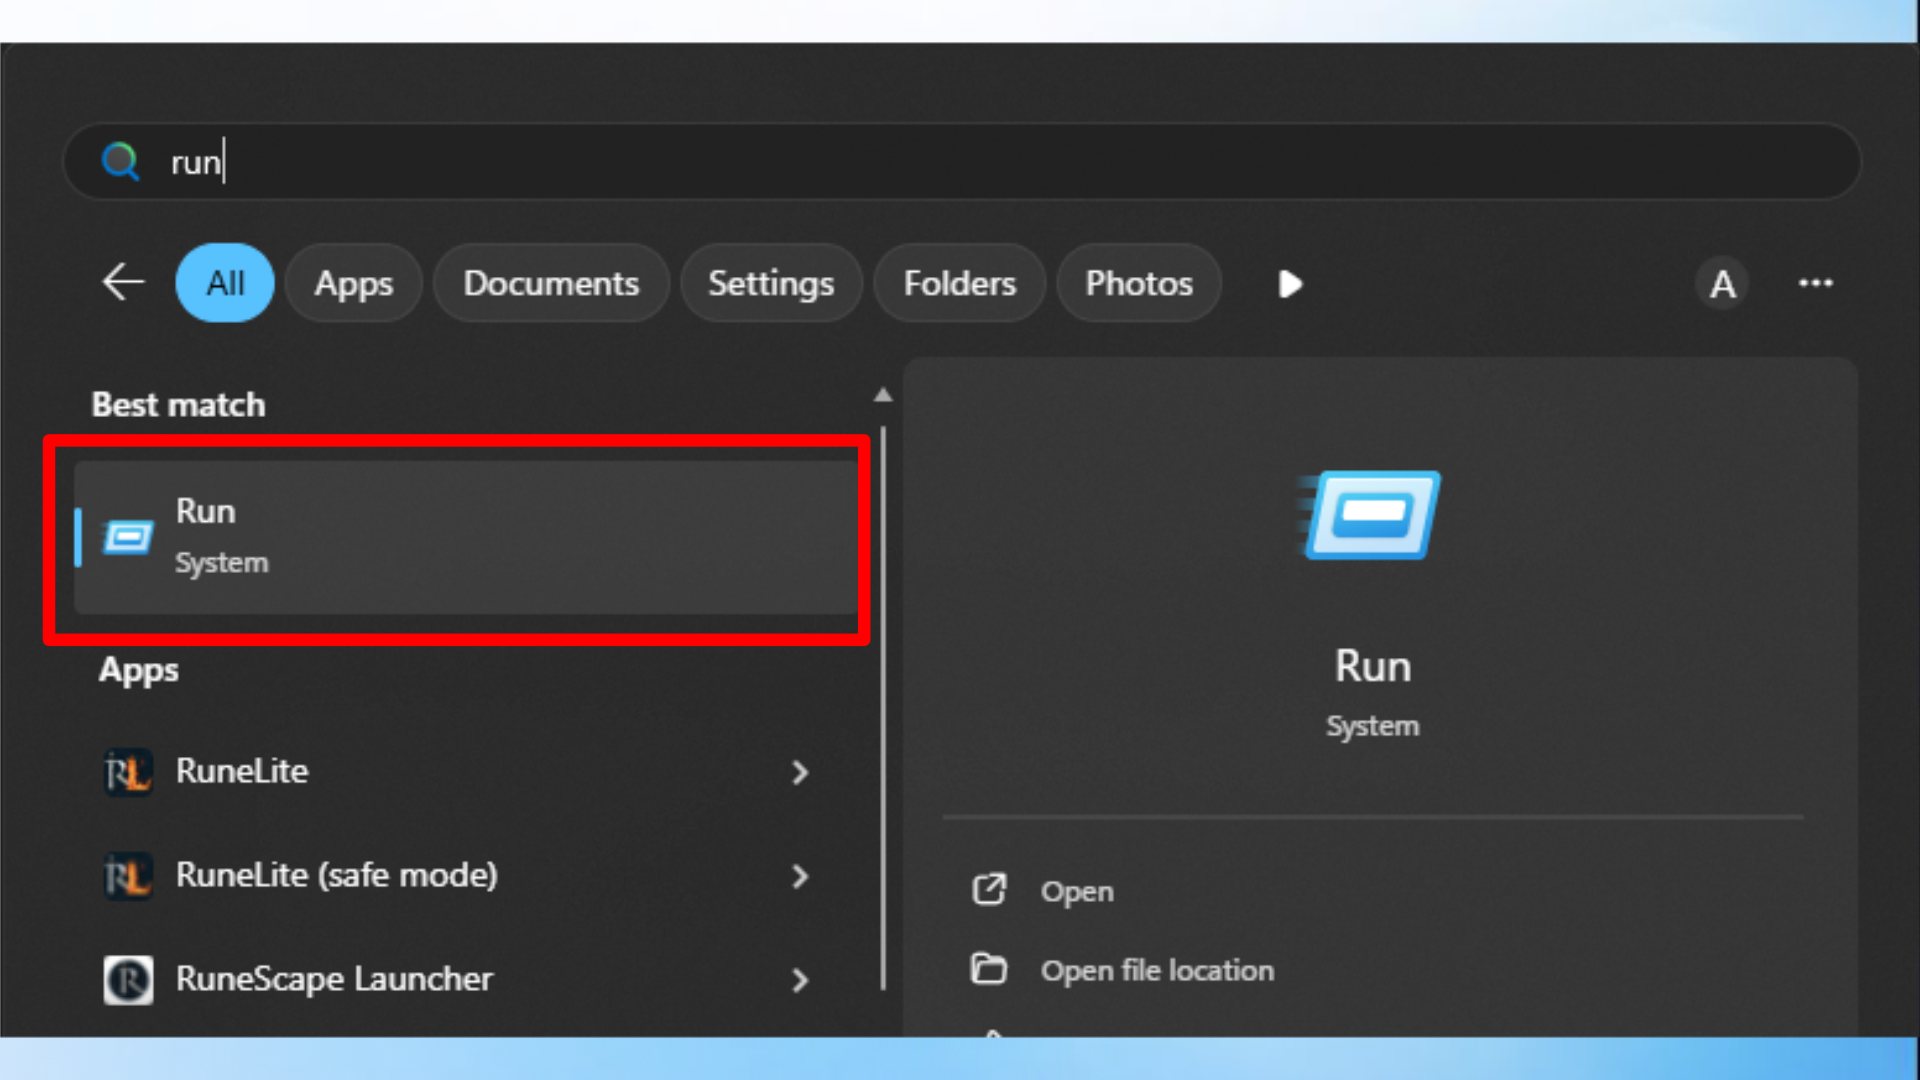
Task: Switch to the Documents filter tab
Action: tap(551, 284)
